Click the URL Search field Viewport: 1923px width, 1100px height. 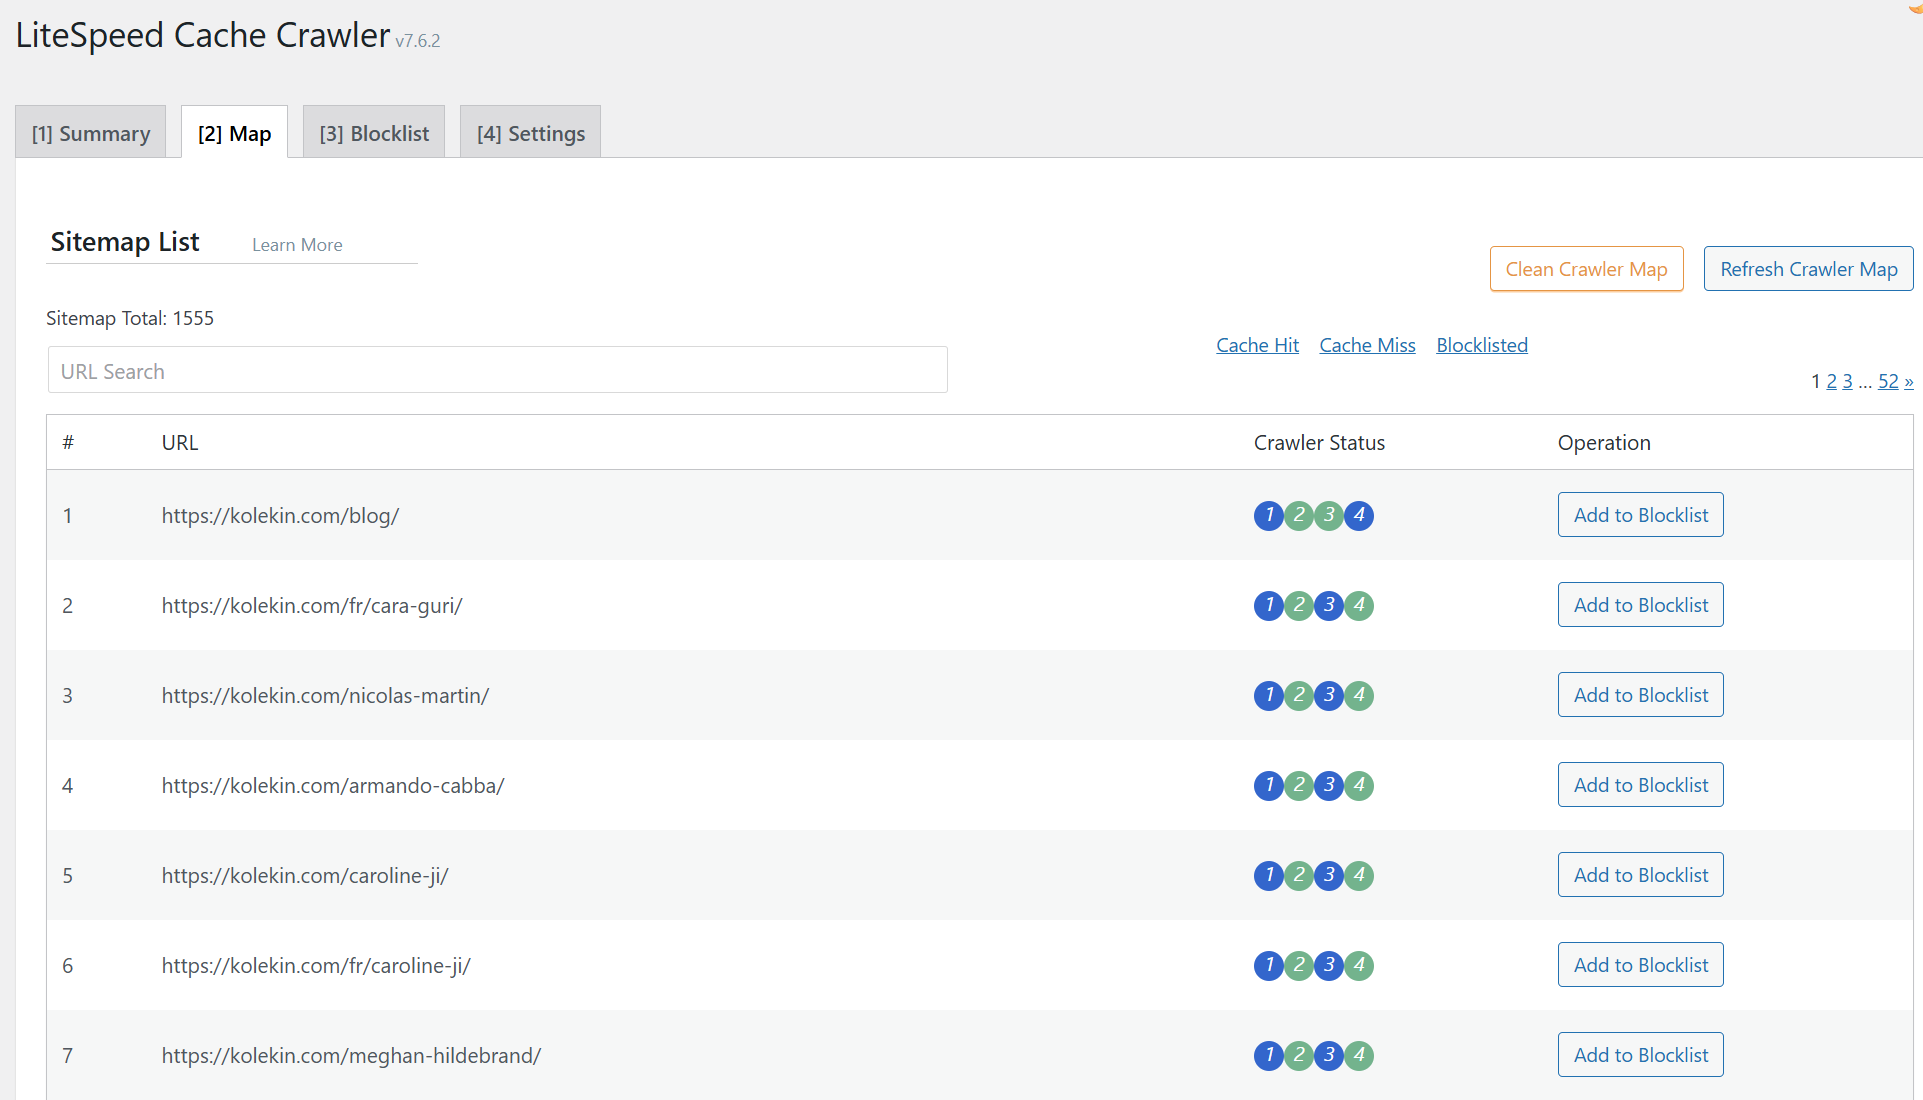[497, 371]
